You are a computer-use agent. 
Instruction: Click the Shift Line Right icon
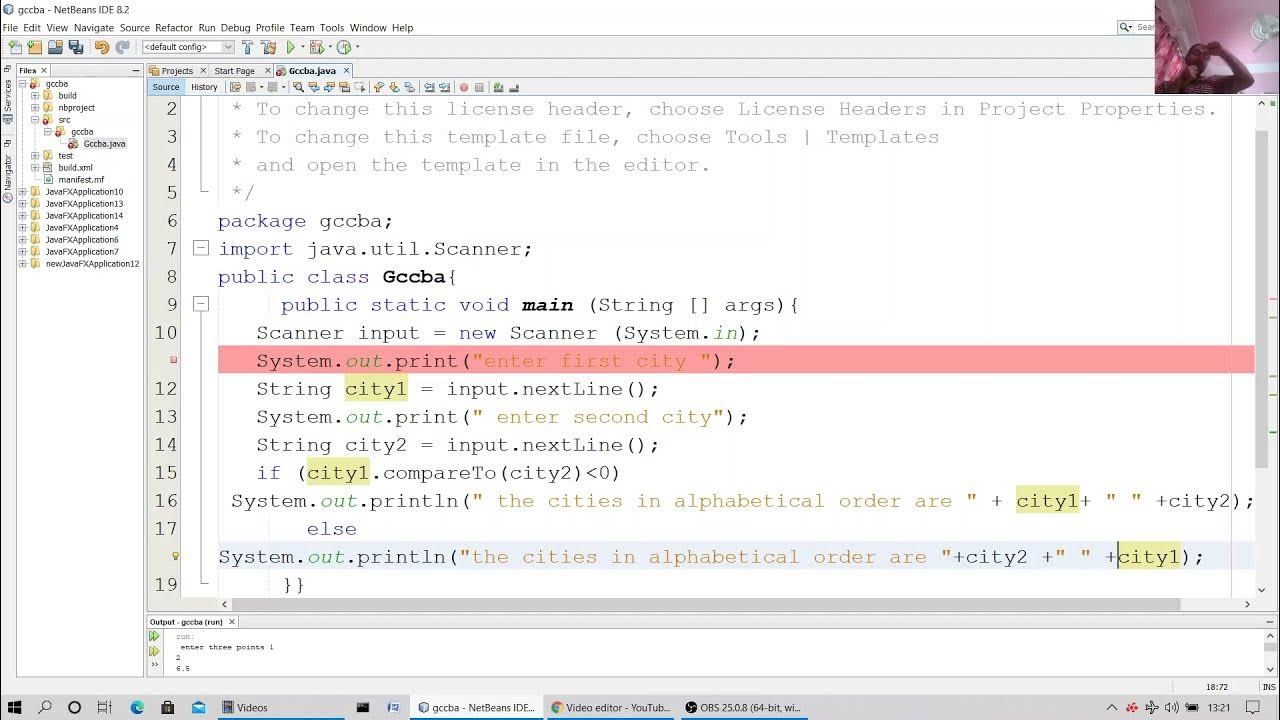tap(445, 87)
